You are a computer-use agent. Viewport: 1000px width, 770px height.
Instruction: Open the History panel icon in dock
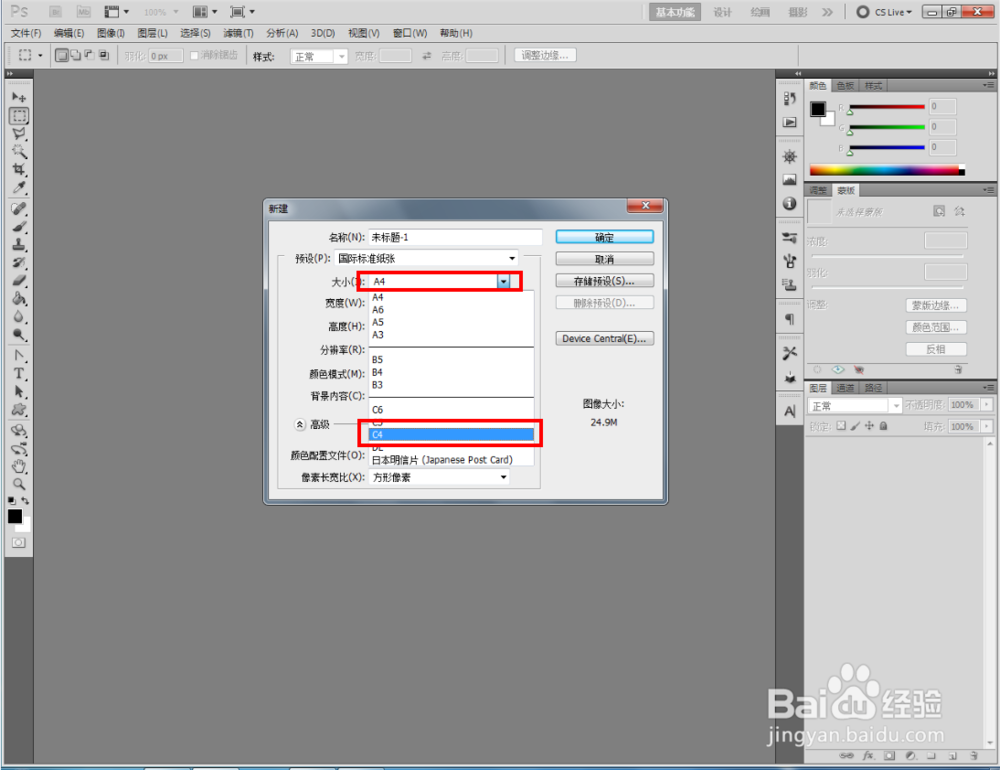point(790,98)
